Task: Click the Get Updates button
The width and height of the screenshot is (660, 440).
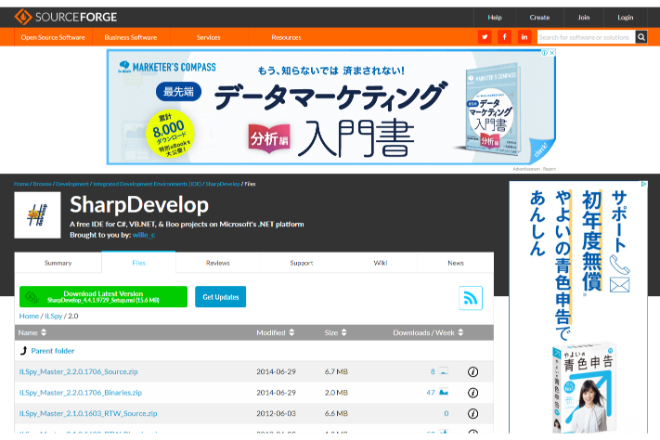Action: pos(221,297)
